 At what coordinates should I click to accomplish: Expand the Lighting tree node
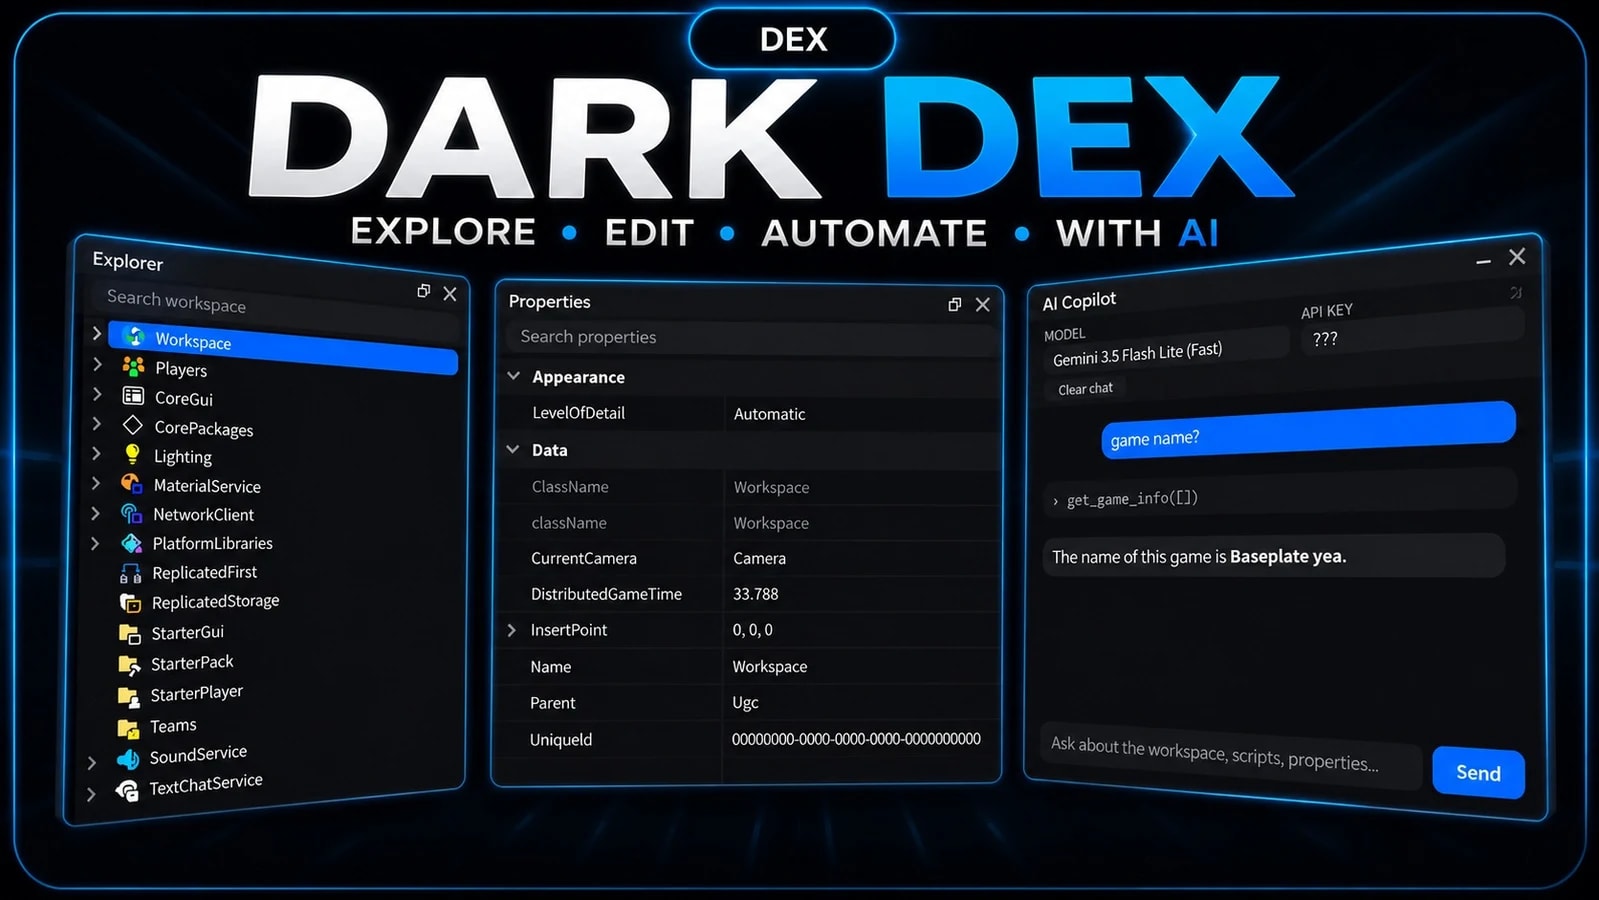pyautogui.click(x=96, y=453)
